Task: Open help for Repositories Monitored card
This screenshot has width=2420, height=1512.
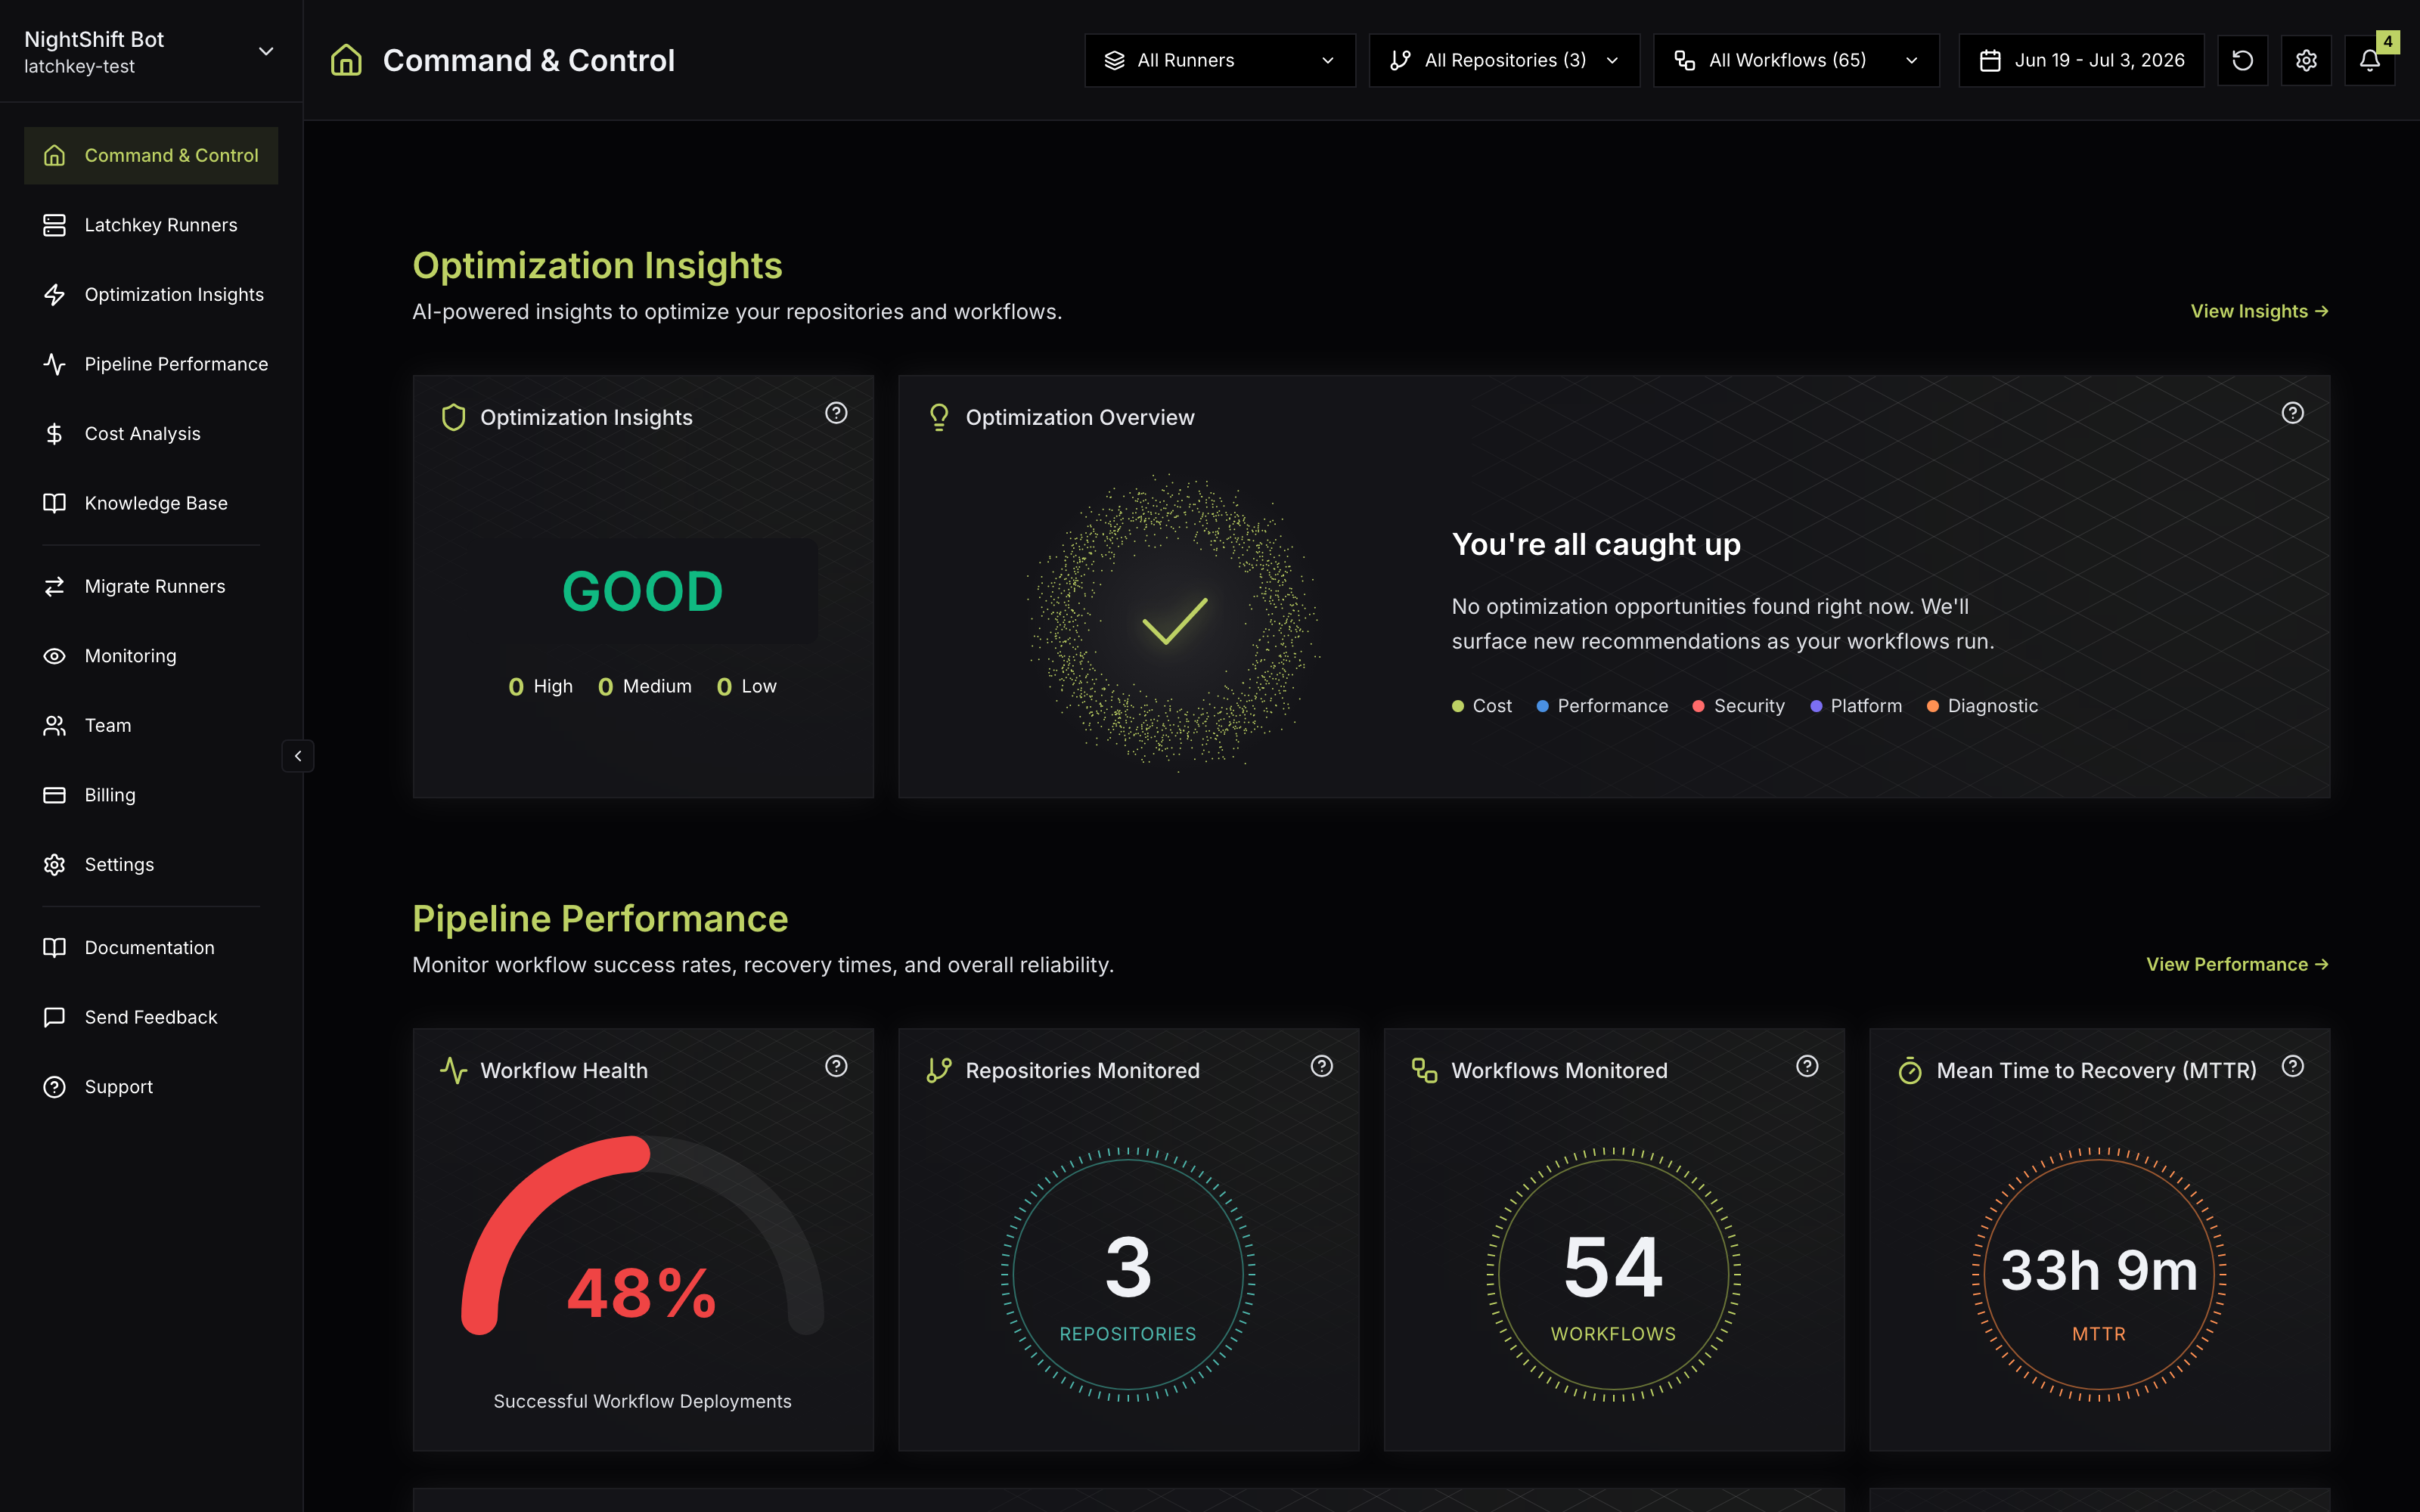Action: coord(1321,1066)
